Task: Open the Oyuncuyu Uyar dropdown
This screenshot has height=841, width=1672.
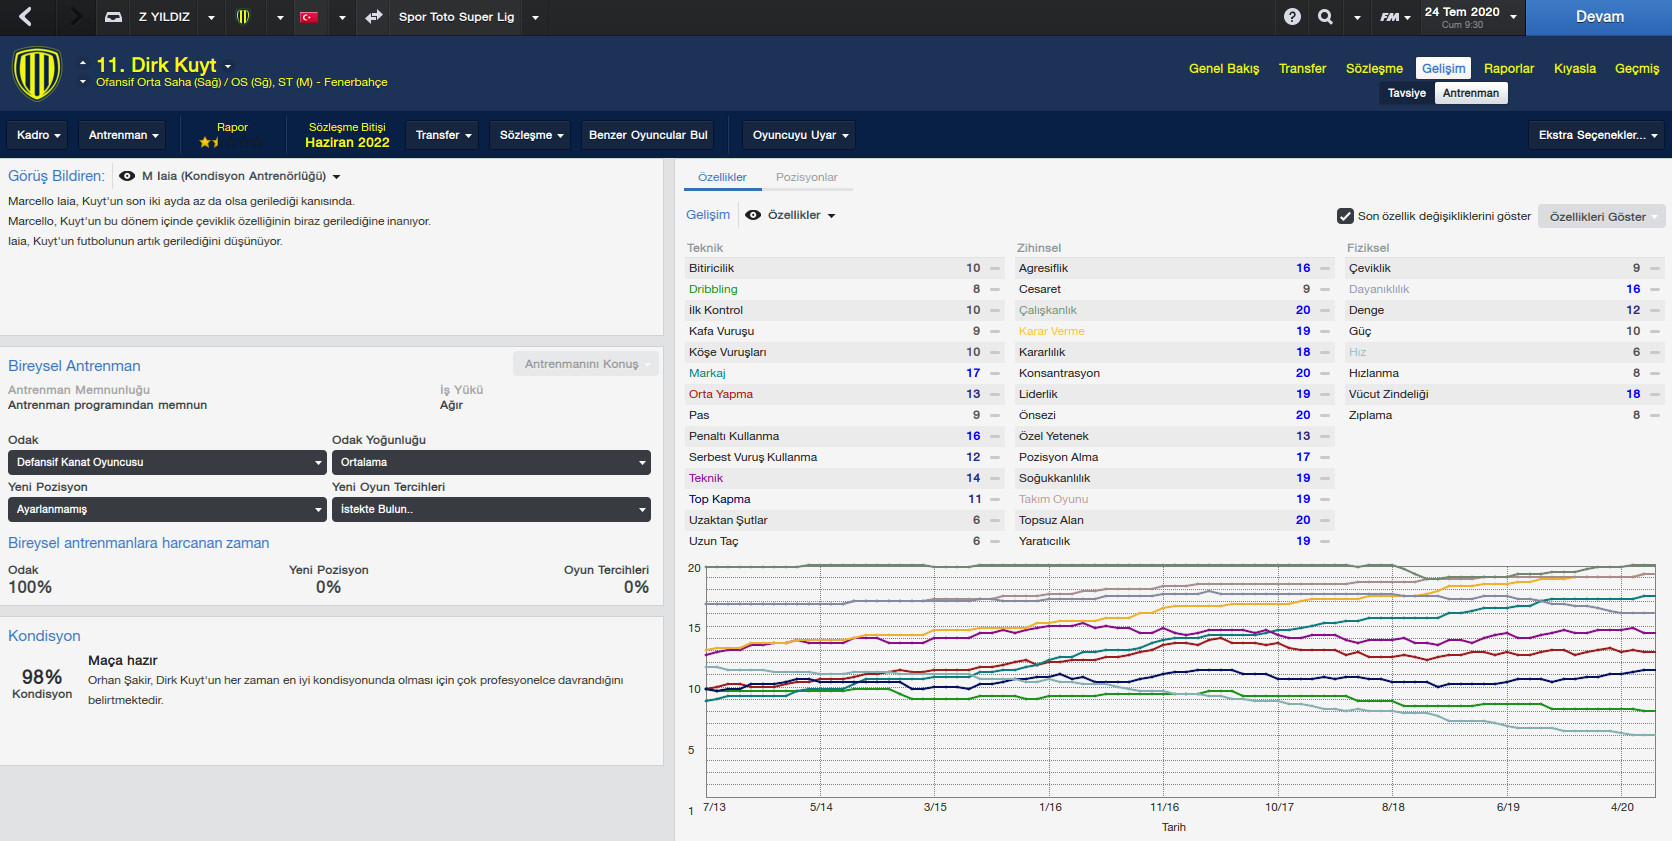Action: click(800, 135)
